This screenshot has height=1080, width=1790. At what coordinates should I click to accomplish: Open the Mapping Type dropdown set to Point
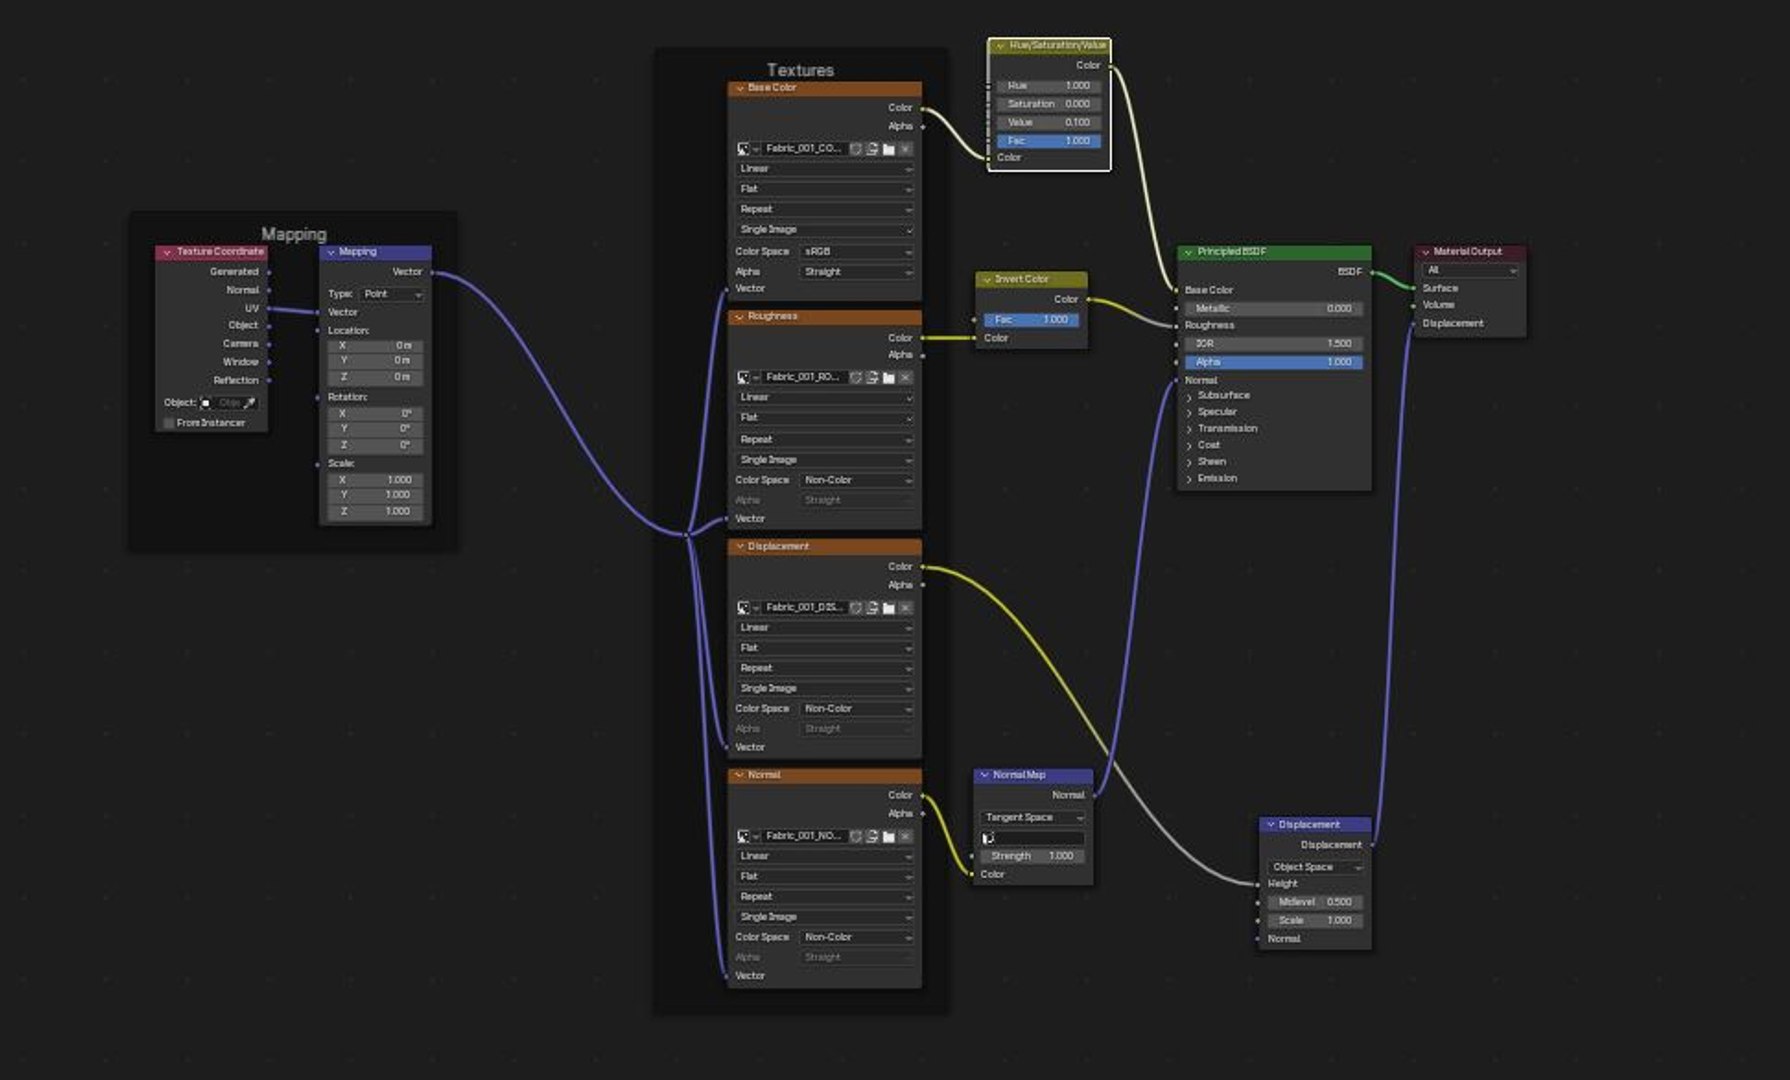pyautogui.click(x=392, y=294)
